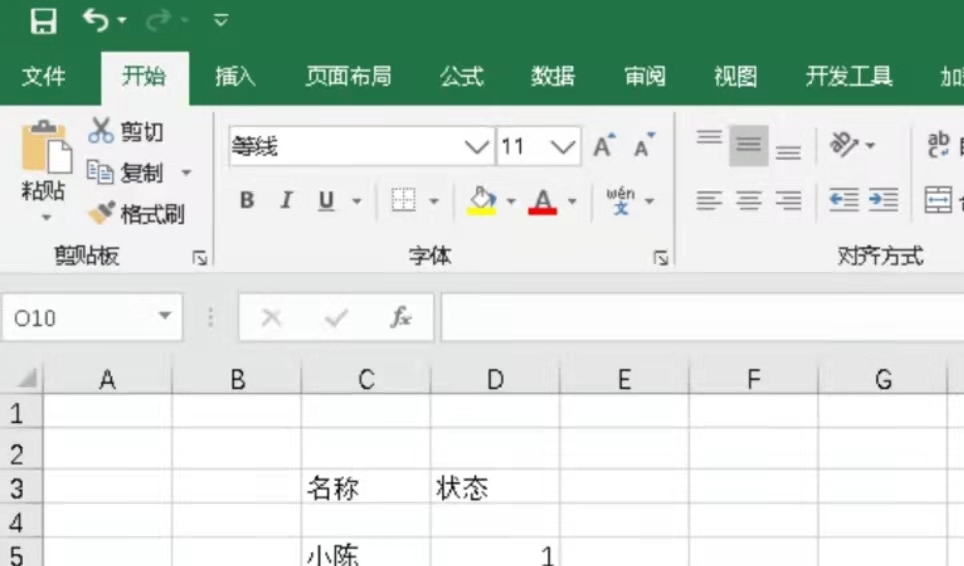964x566 pixels.
Task: Click the Cut scissors icon
Action: click(x=102, y=131)
